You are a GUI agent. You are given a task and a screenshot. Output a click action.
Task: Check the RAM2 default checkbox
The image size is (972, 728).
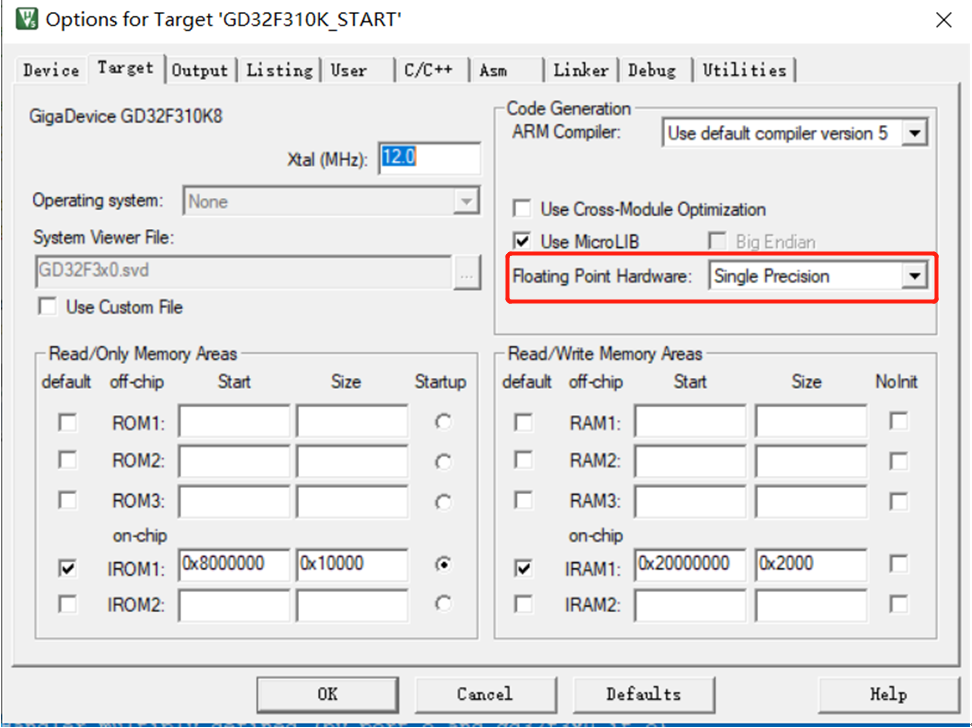(x=524, y=460)
